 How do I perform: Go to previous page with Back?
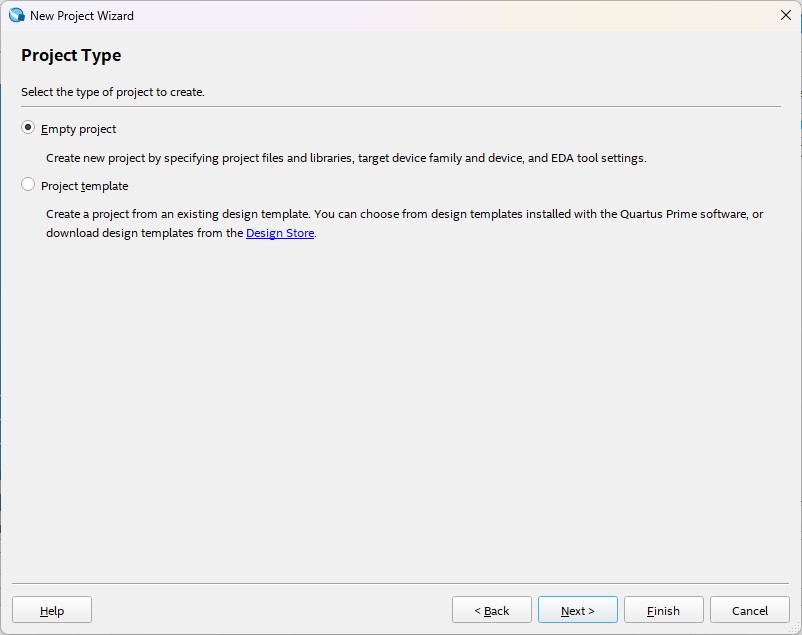point(492,610)
